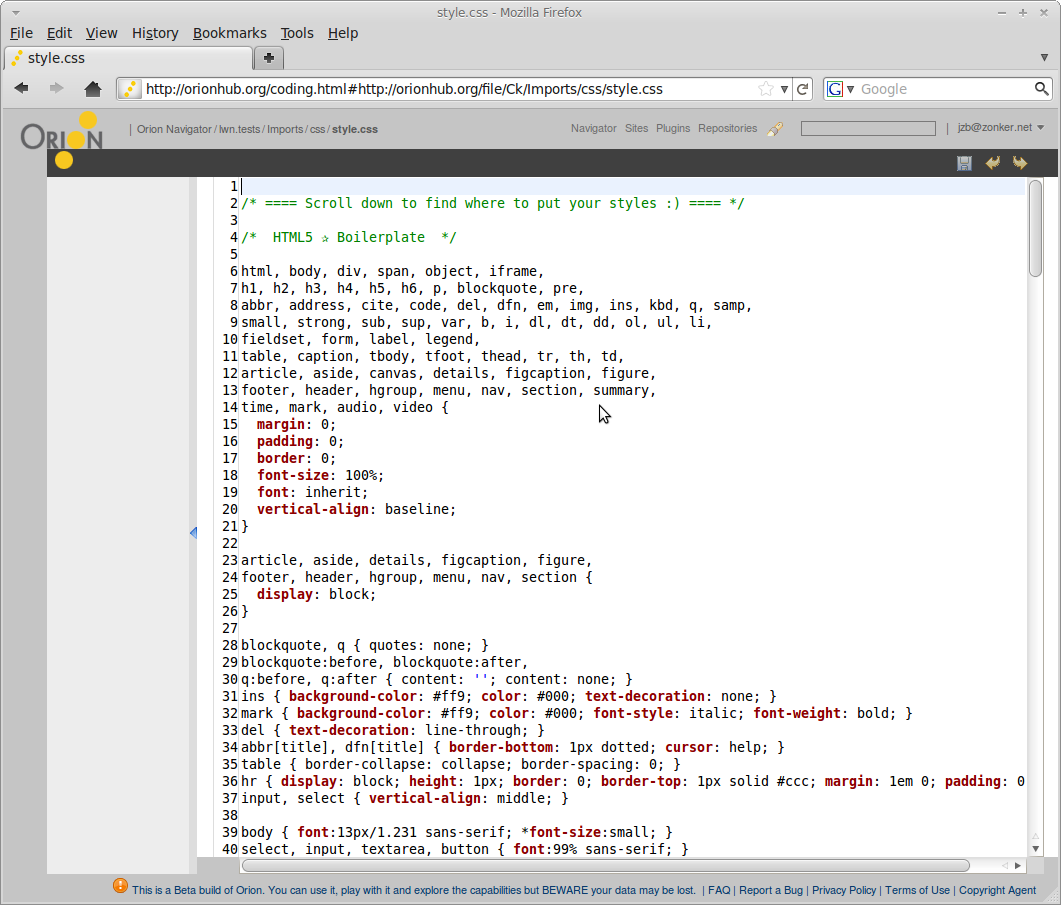Click the css breadcrumb folder link
This screenshot has width=1061, height=905.
pyautogui.click(x=317, y=129)
